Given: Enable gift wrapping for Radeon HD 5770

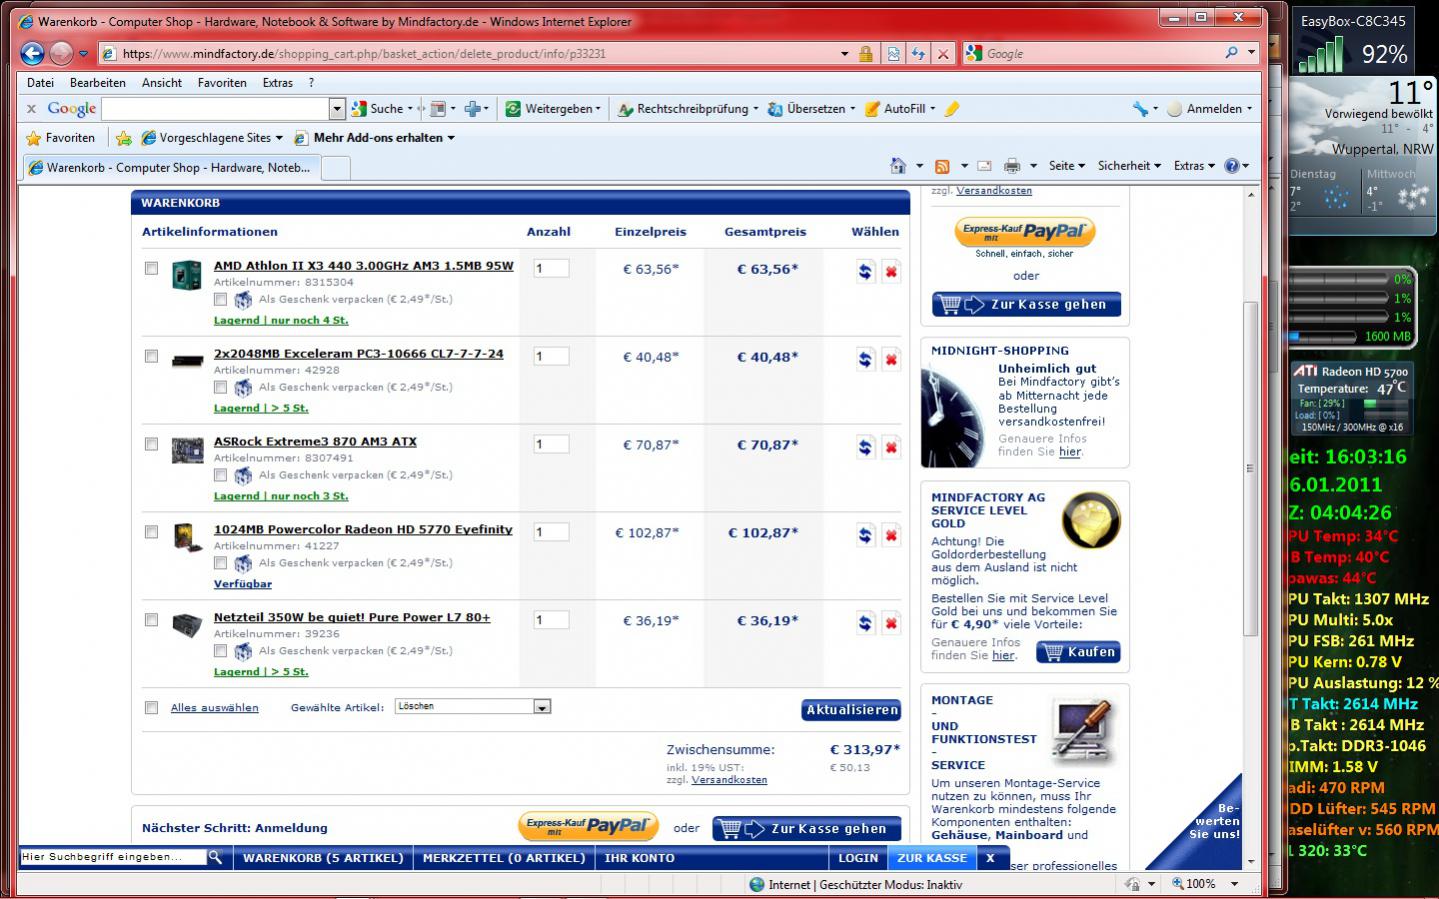Looking at the screenshot, I should tap(220, 563).
